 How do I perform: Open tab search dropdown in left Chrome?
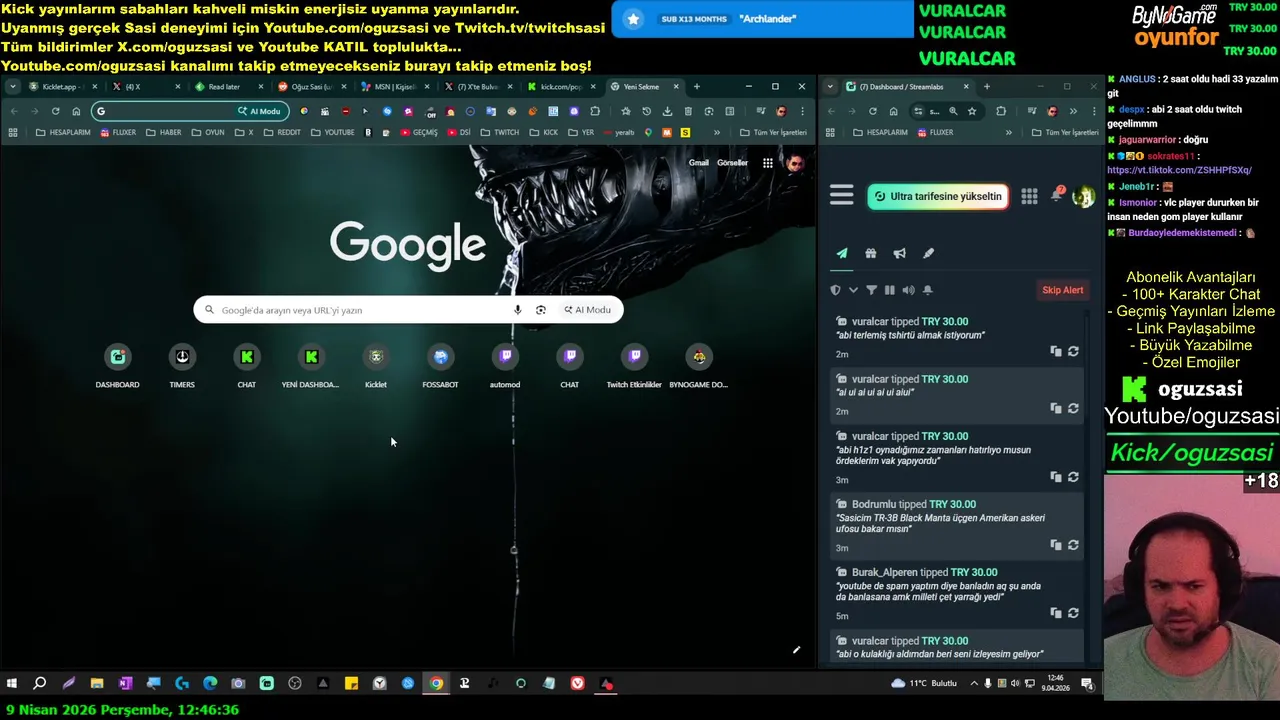coord(12,87)
